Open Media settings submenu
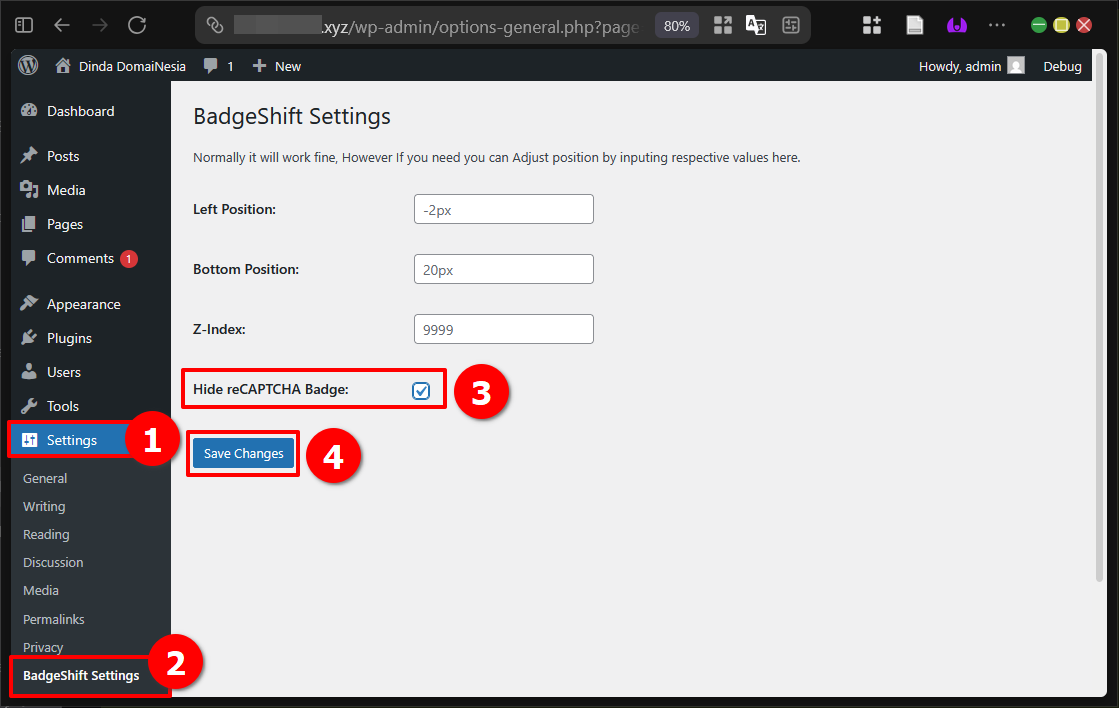This screenshot has width=1119, height=708. point(41,591)
